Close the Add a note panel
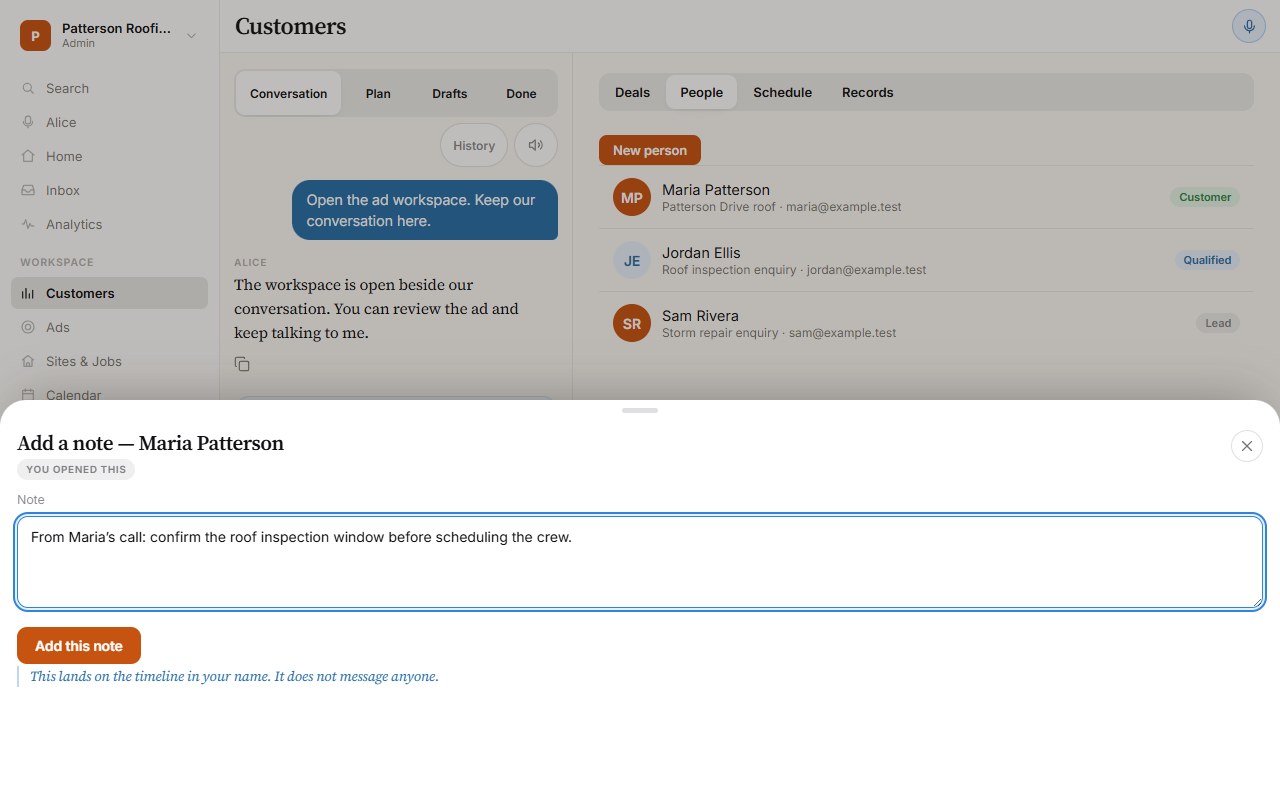The image size is (1280, 800). click(x=1246, y=446)
